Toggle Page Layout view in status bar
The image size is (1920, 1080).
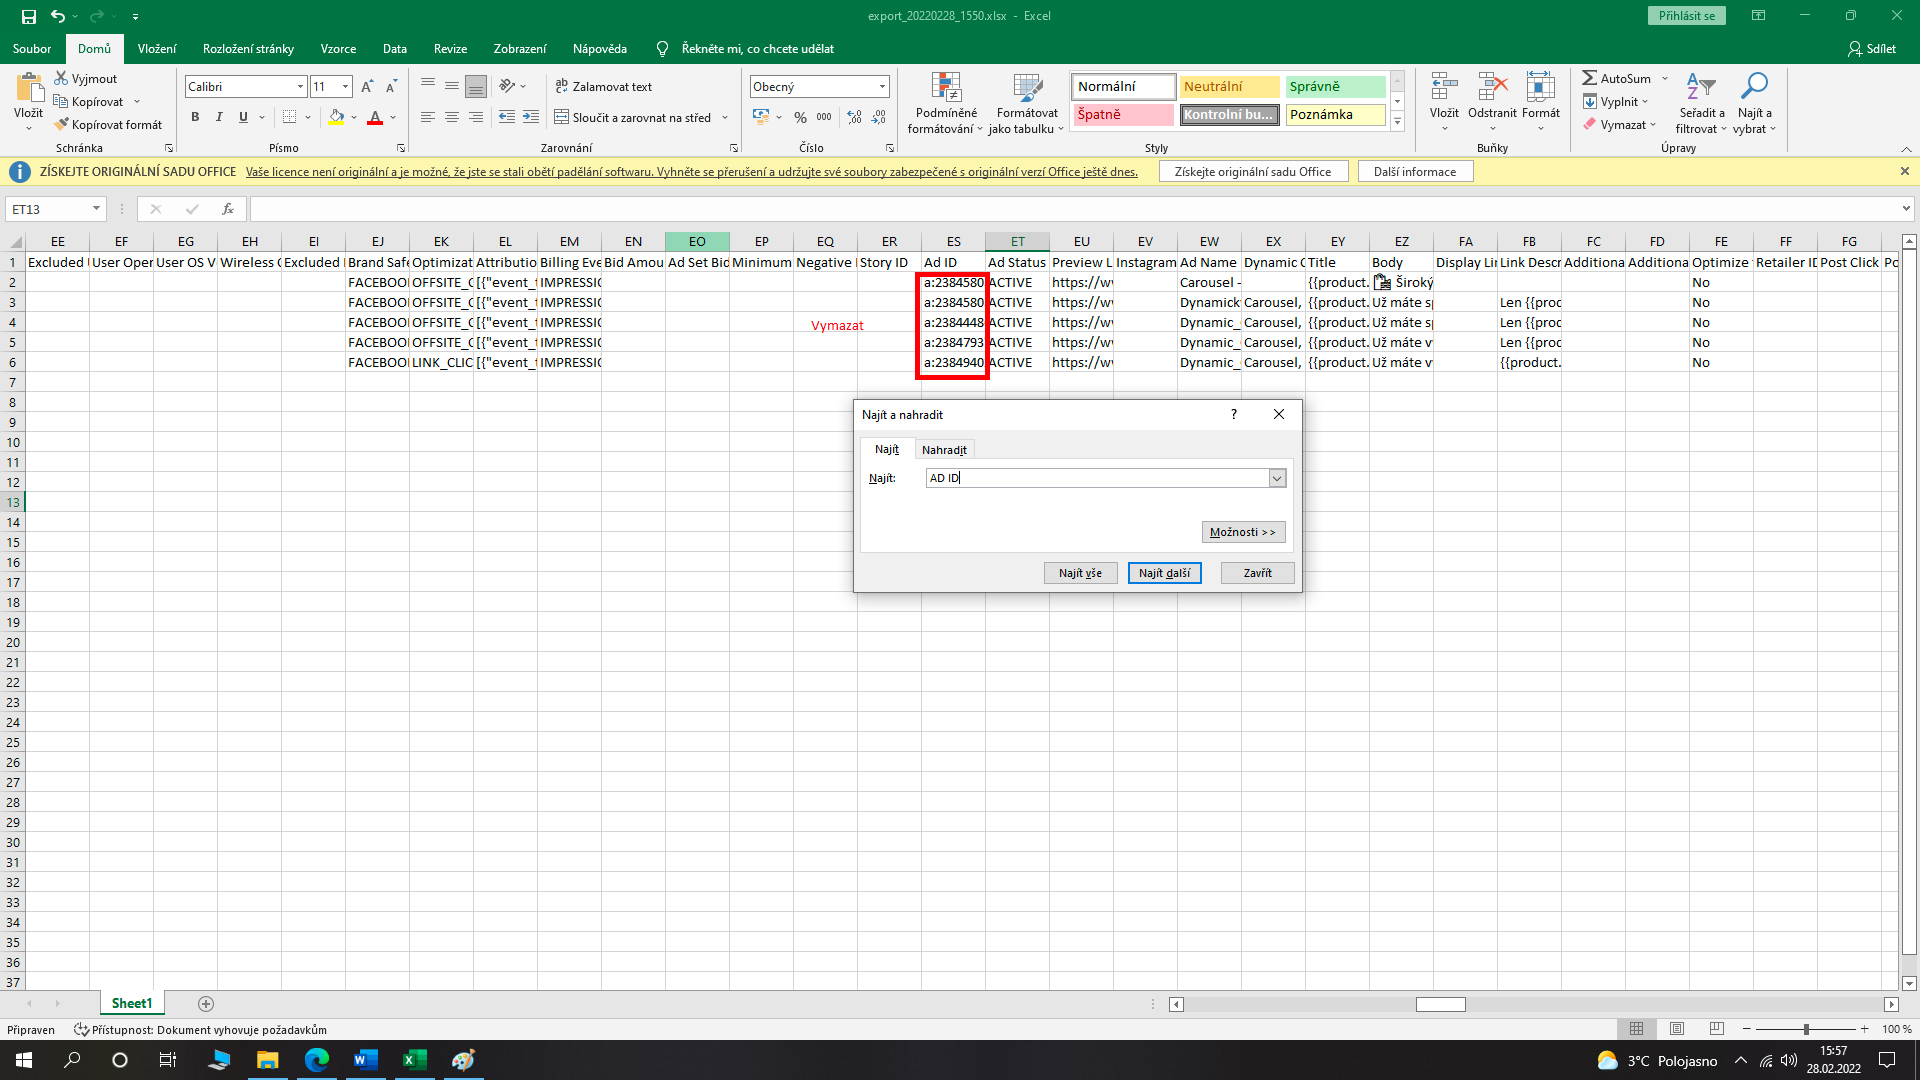tap(1677, 1029)
